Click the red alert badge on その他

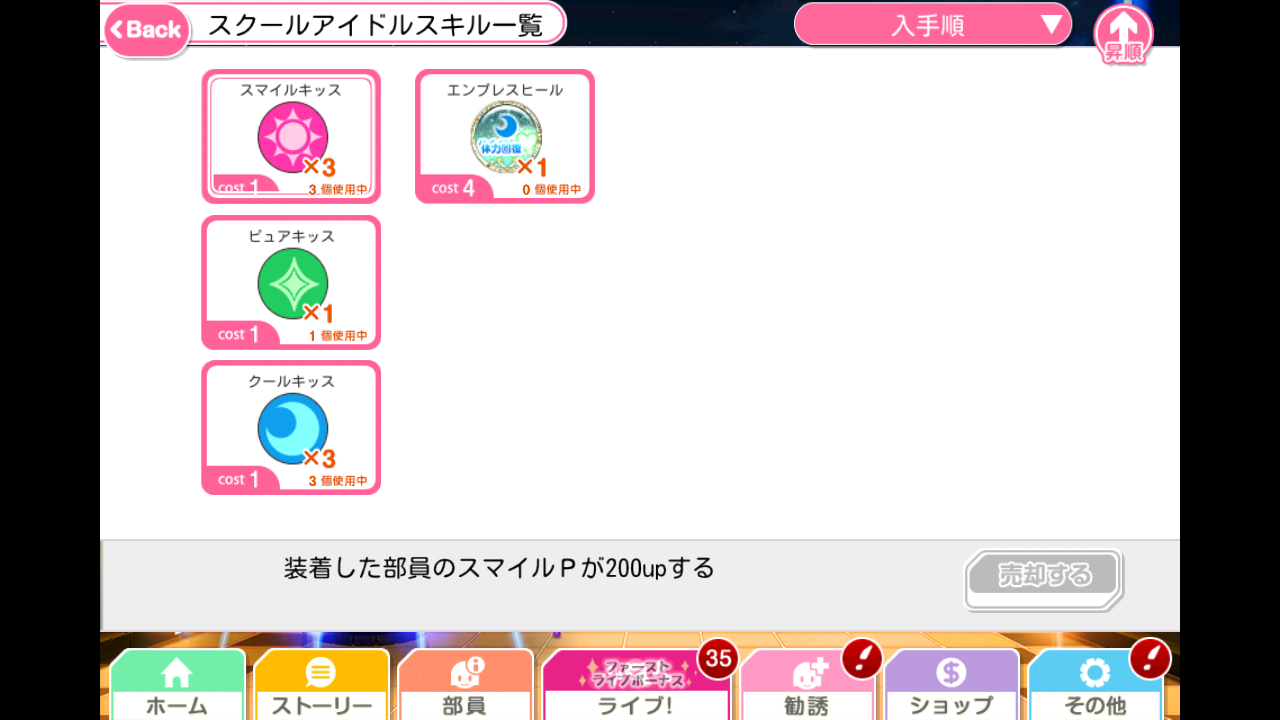[1150, 659]
